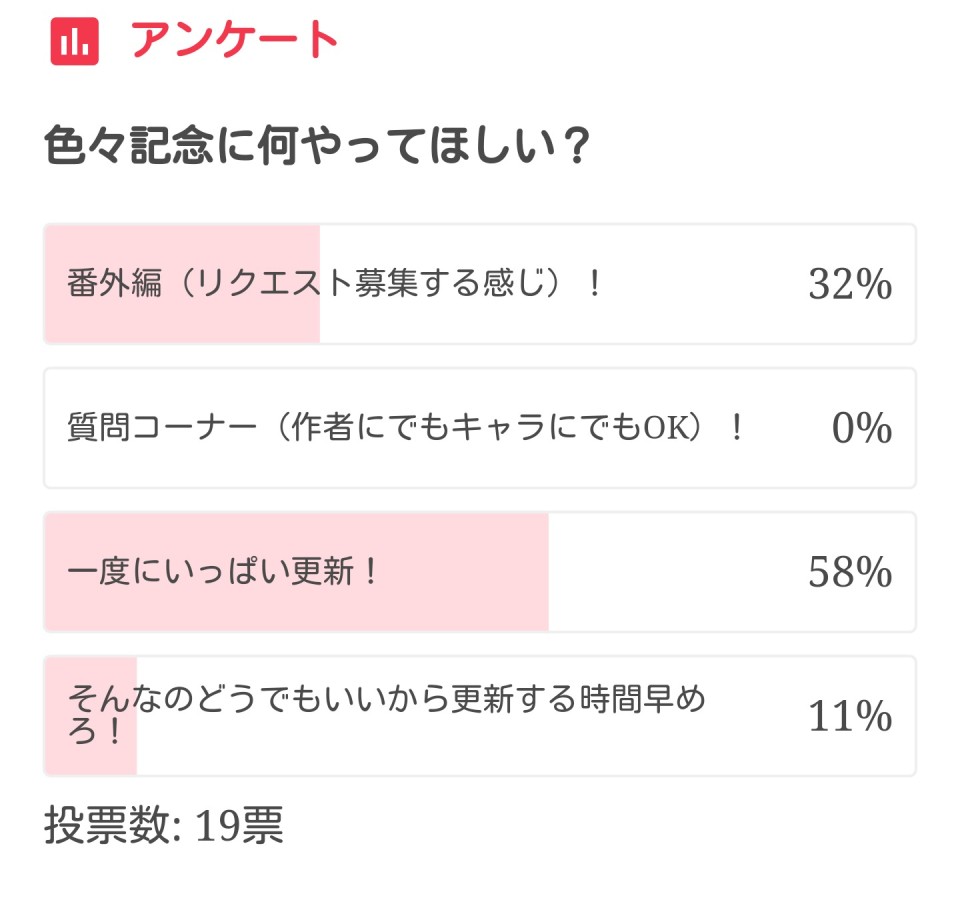Viewport: 960px width, 904px height.
Task: Choose the 一度にいっぱい更新！ option
Action: tap(224, 573)
